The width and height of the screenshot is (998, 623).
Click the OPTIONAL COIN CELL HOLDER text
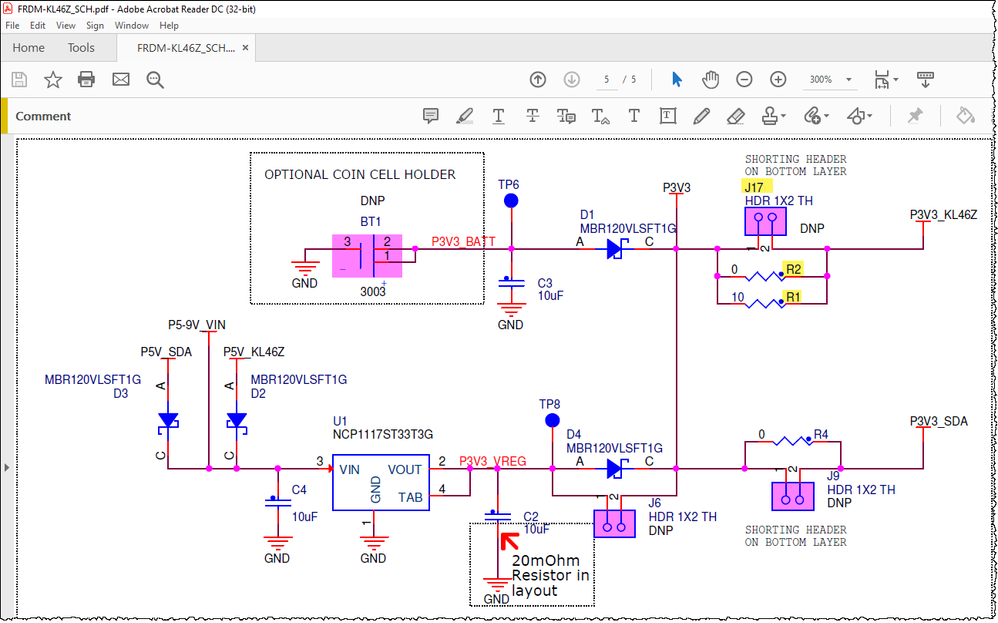[360, 174]
